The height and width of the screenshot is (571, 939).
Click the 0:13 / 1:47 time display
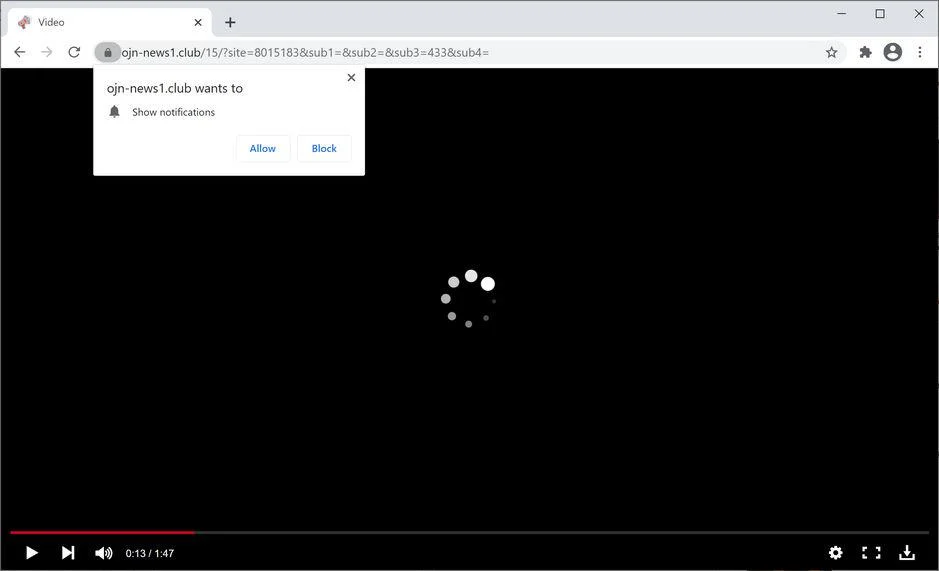pyautogui.click(x=150, y=554)
